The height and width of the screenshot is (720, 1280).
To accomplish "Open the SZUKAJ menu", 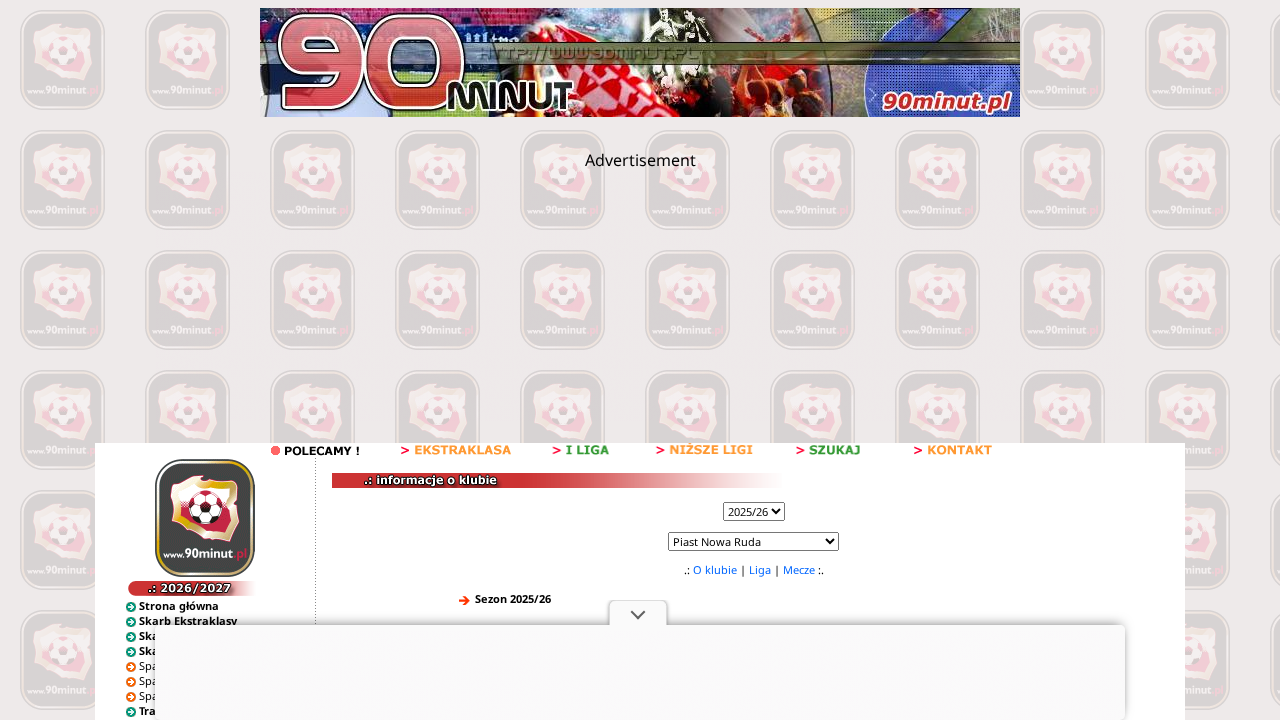I will 828,451.
